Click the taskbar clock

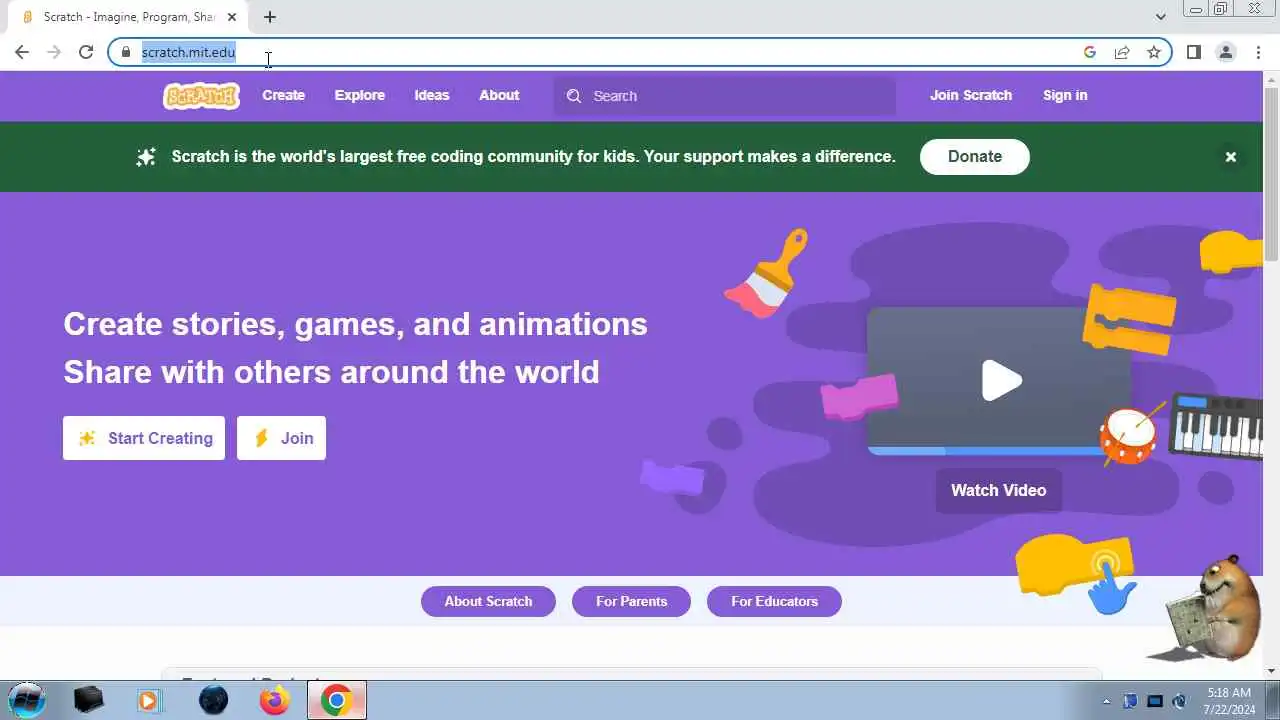(x=1229, y=700)
